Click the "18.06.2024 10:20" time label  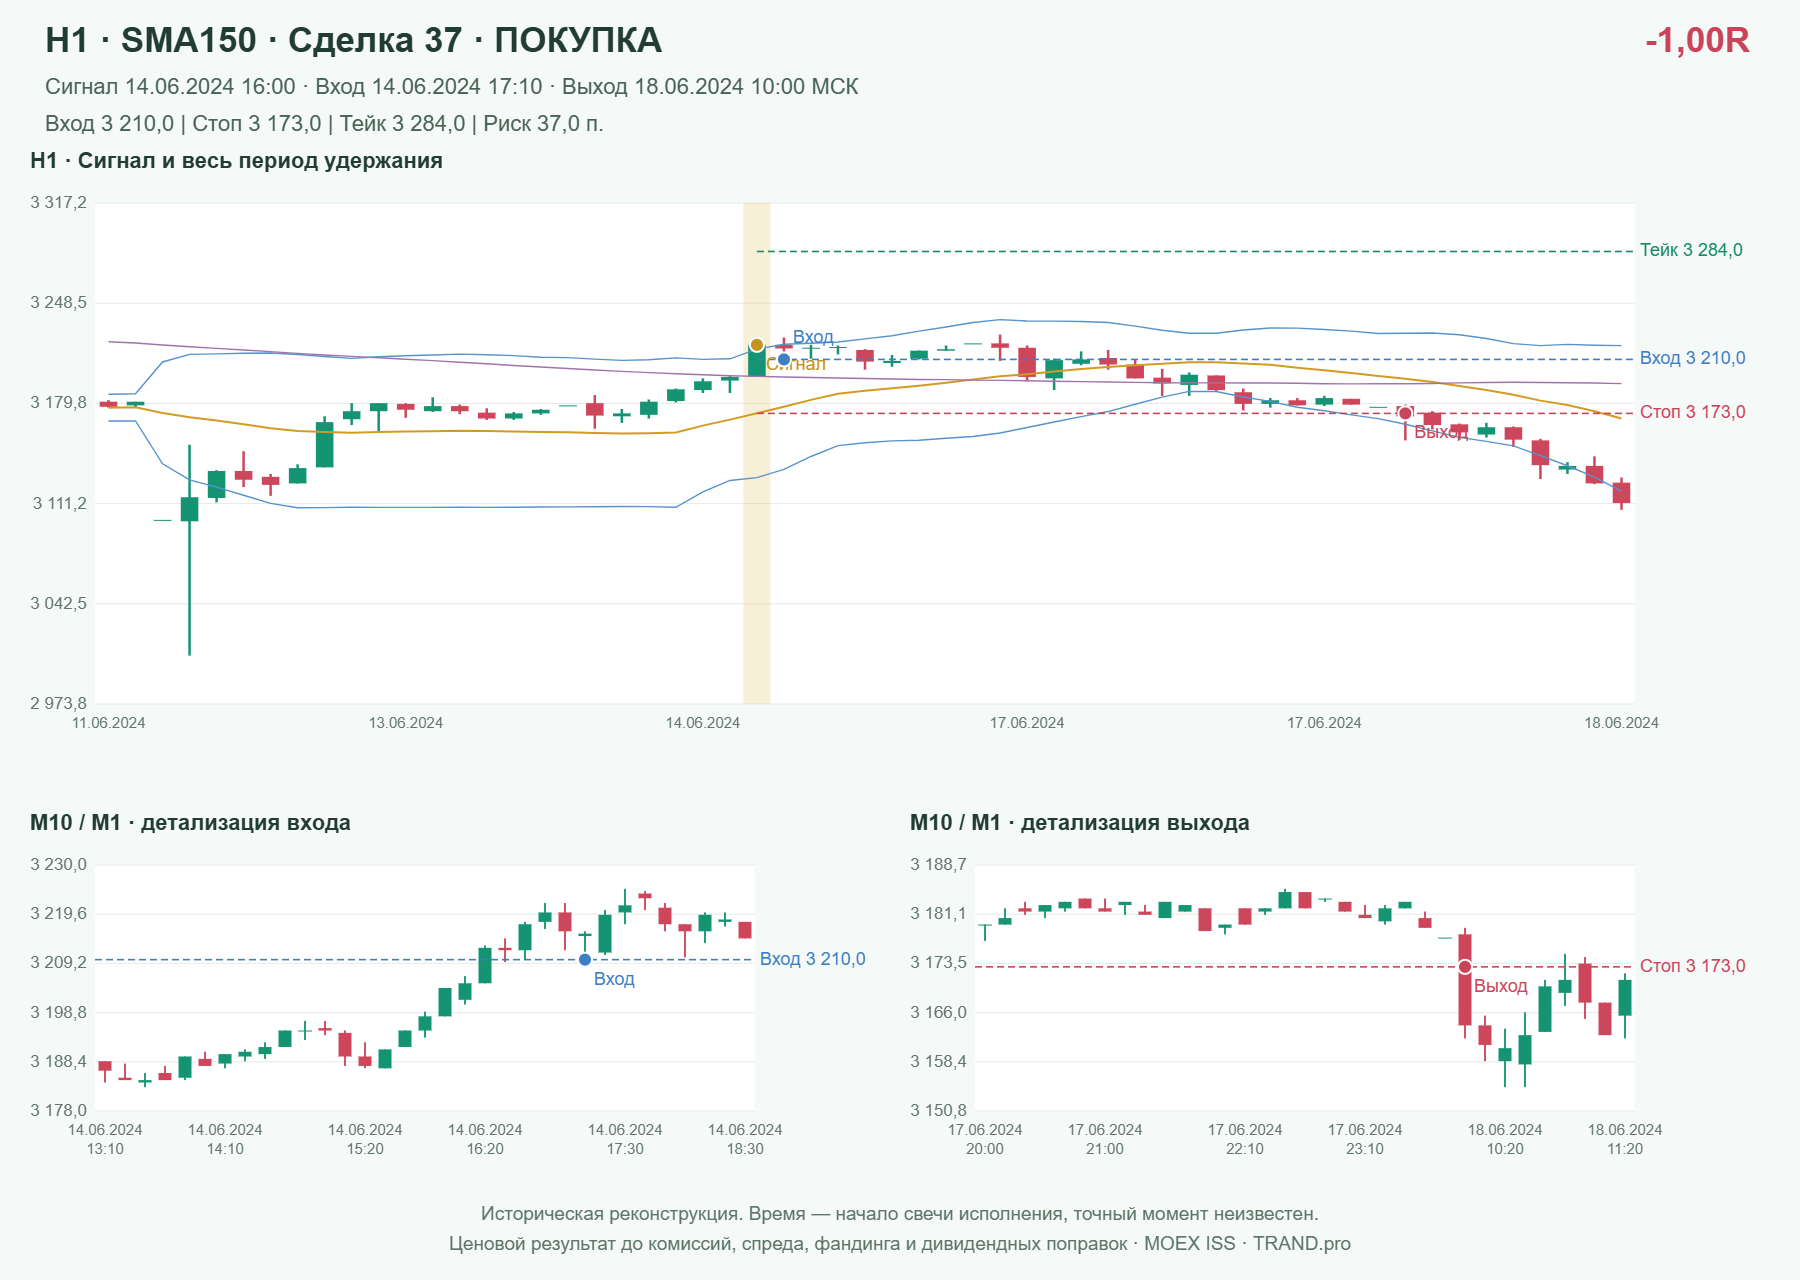click(1505, 1139)
